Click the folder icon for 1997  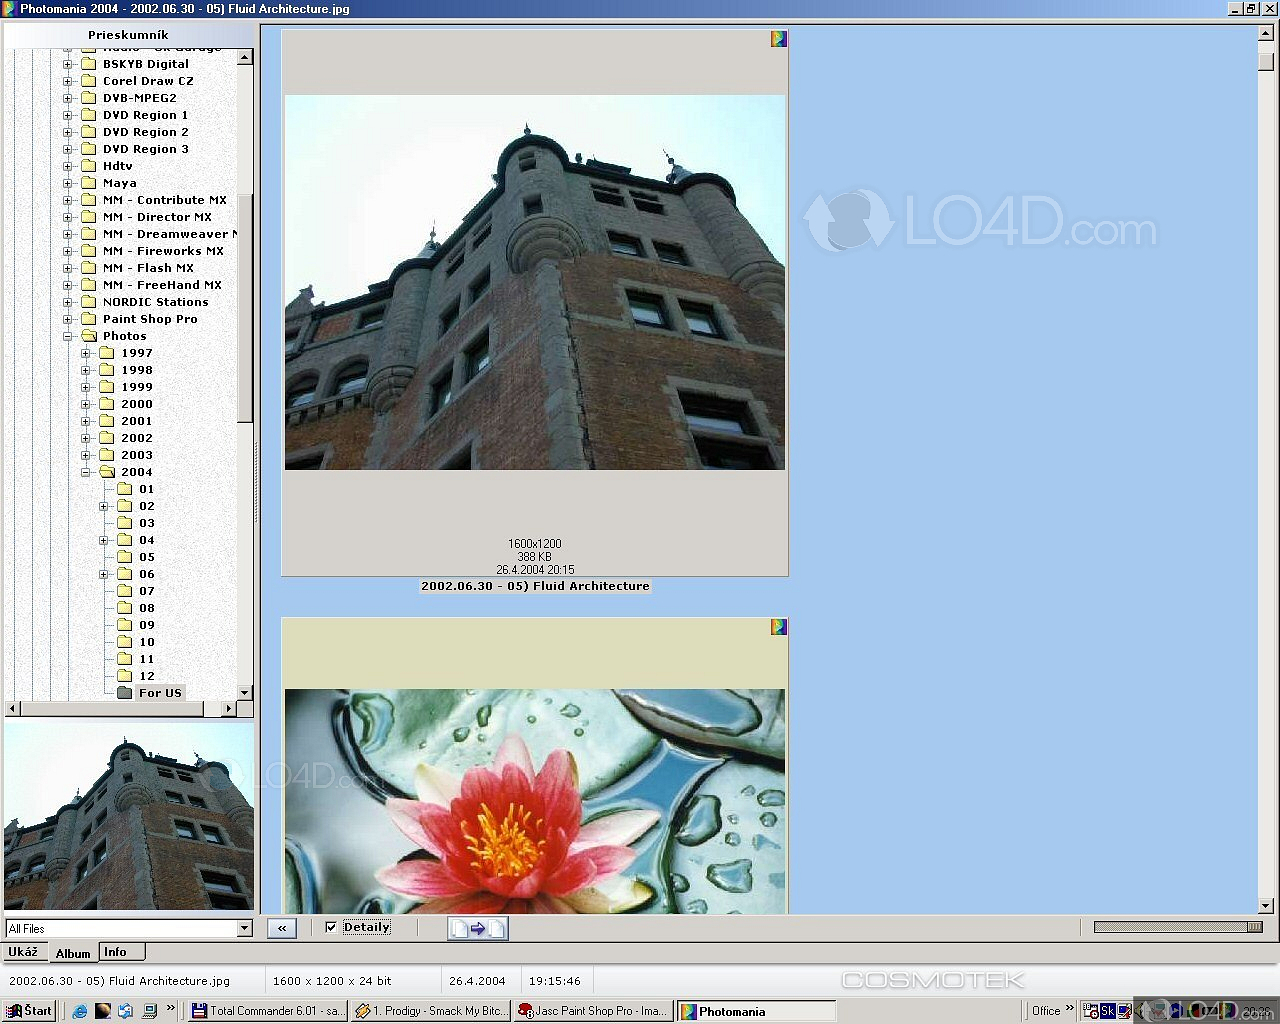point(107,353)
